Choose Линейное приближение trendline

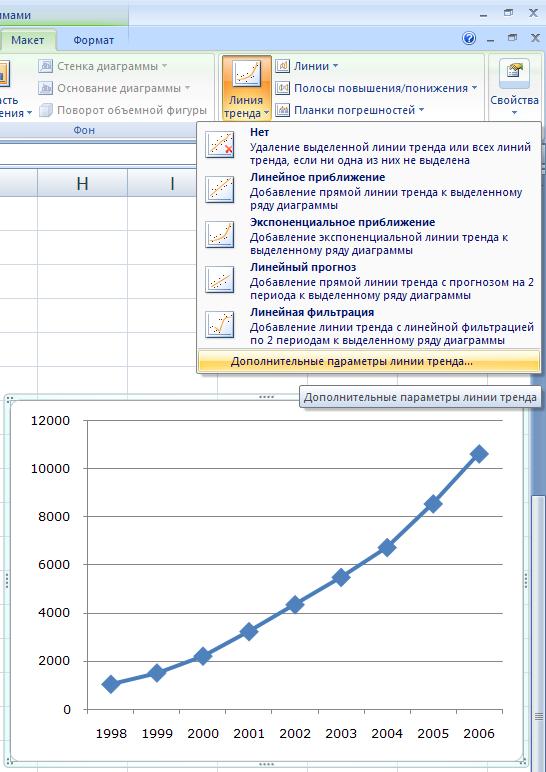pos(368,191)
